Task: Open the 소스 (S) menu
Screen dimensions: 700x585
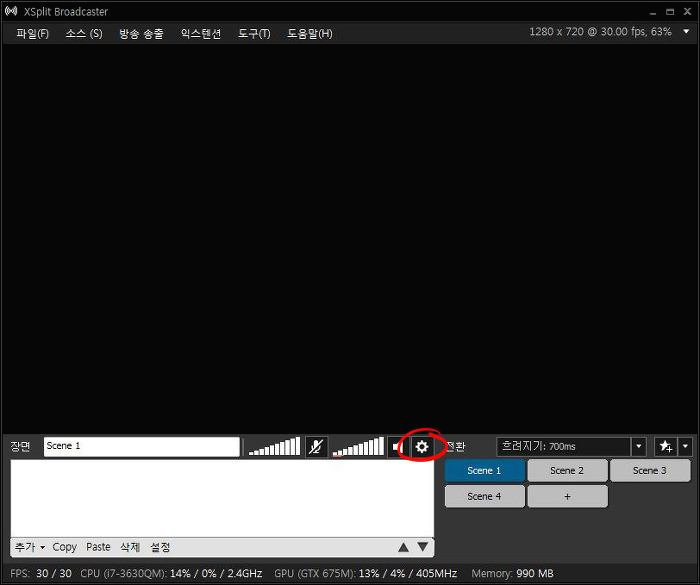Action: [84, 33]
